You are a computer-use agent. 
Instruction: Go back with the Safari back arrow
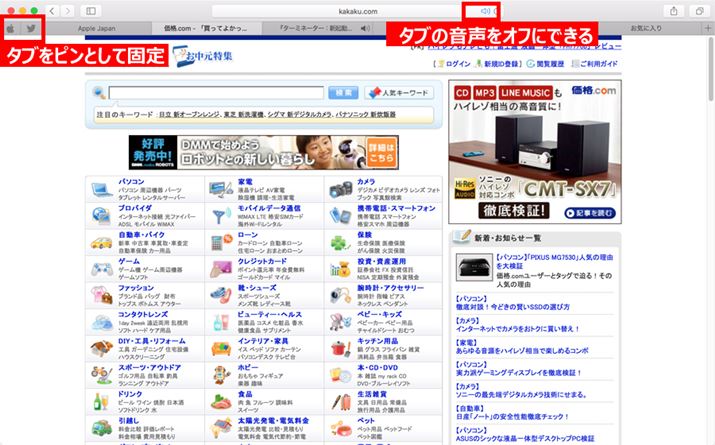click(x=52, y=11)
